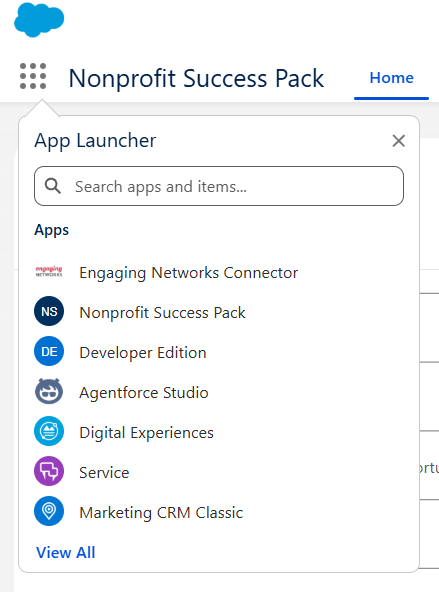Click the Apps section label
Viewport: 439px width, 592px height.
point(52,230)
